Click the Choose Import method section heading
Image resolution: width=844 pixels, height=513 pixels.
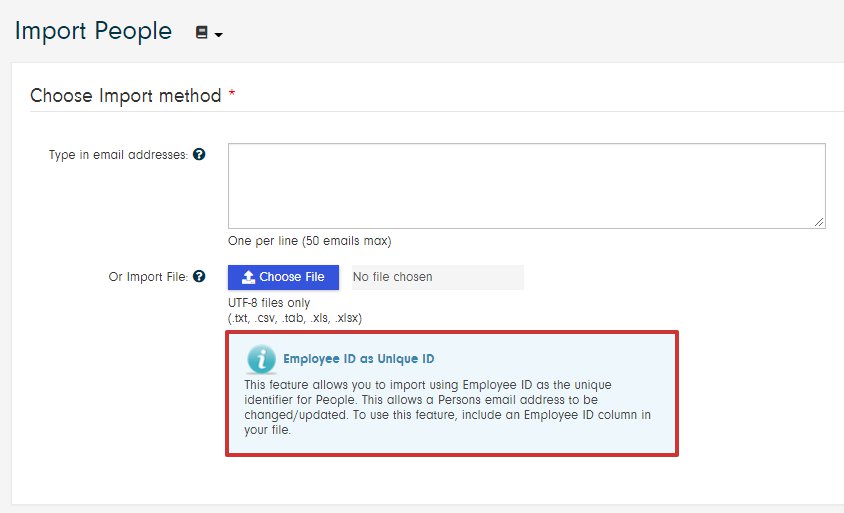(x=125, y=96)
